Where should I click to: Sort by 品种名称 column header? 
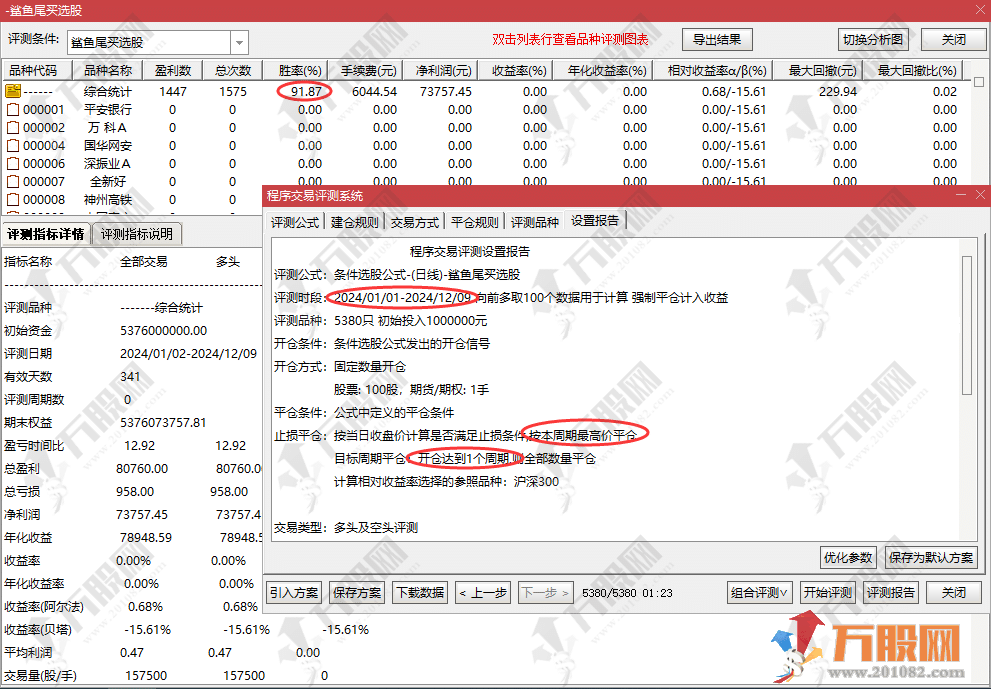108,70
